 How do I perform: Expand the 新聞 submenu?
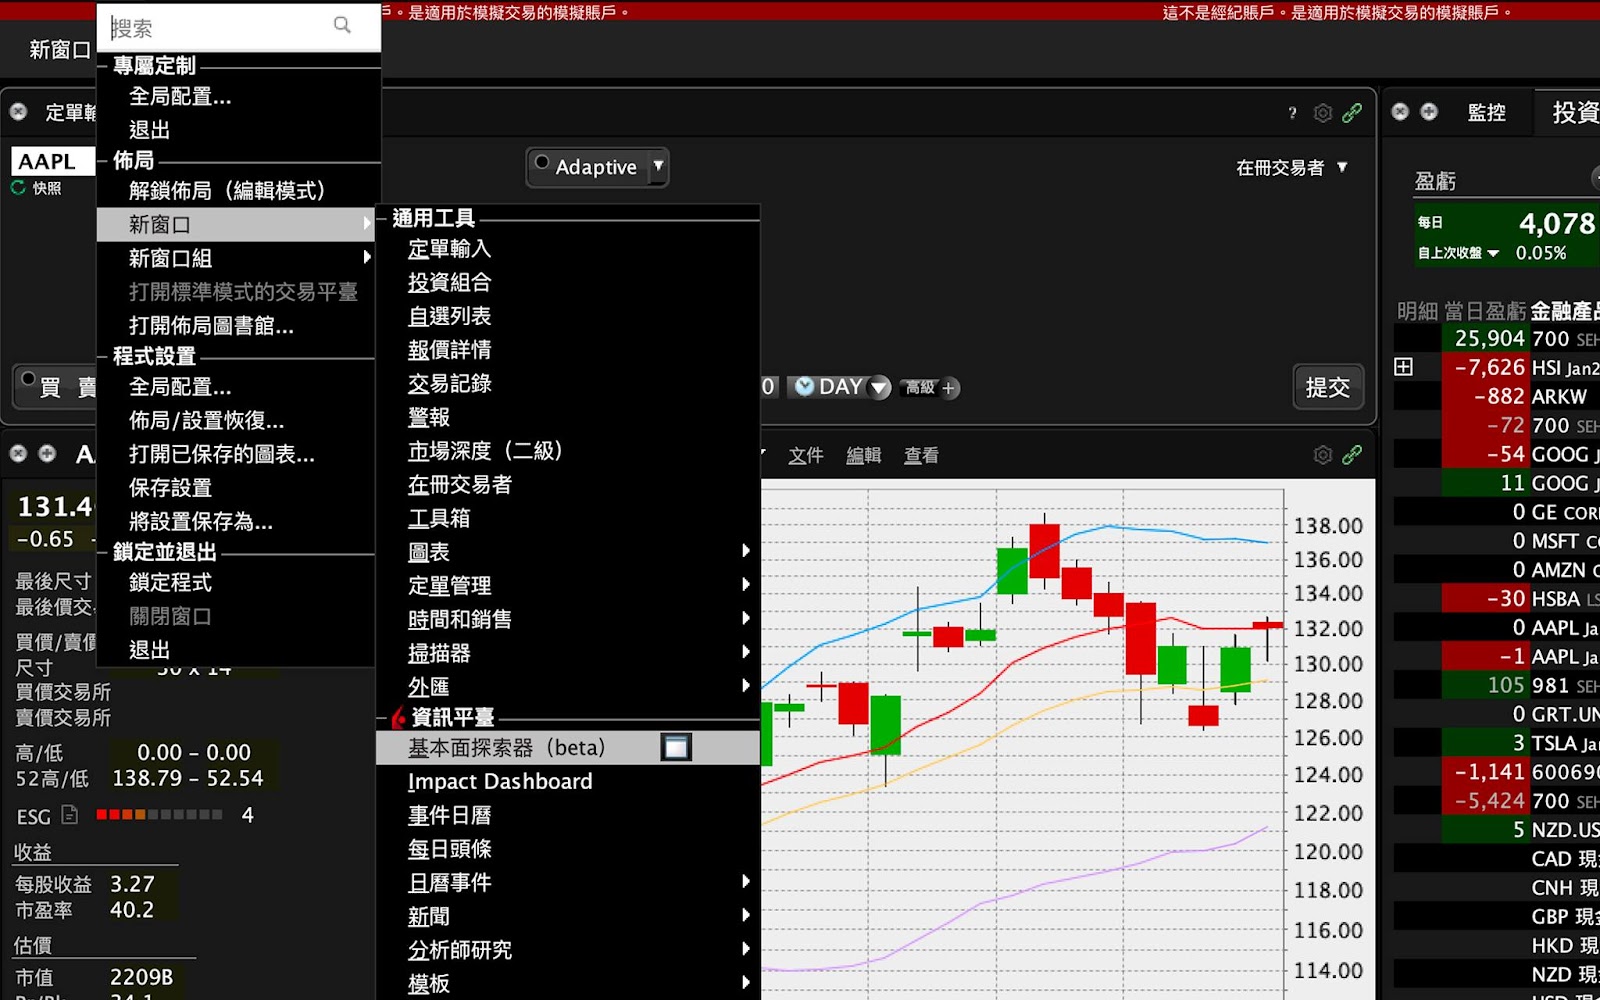568,916
